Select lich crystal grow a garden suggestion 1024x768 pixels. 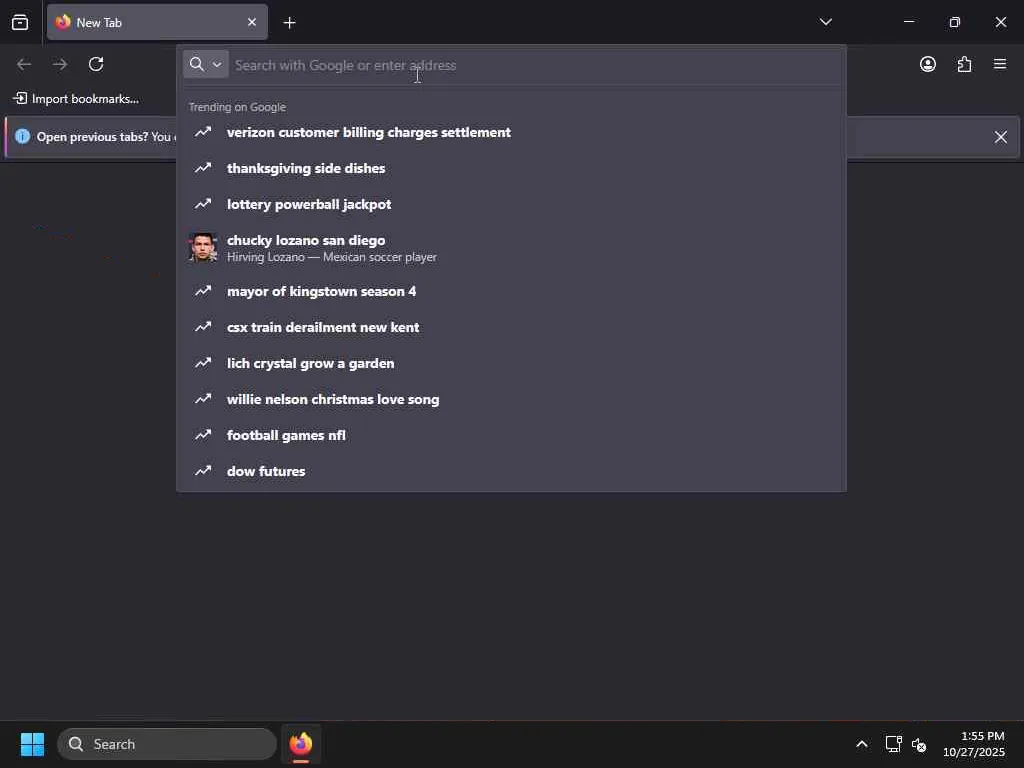click(511, 363)
